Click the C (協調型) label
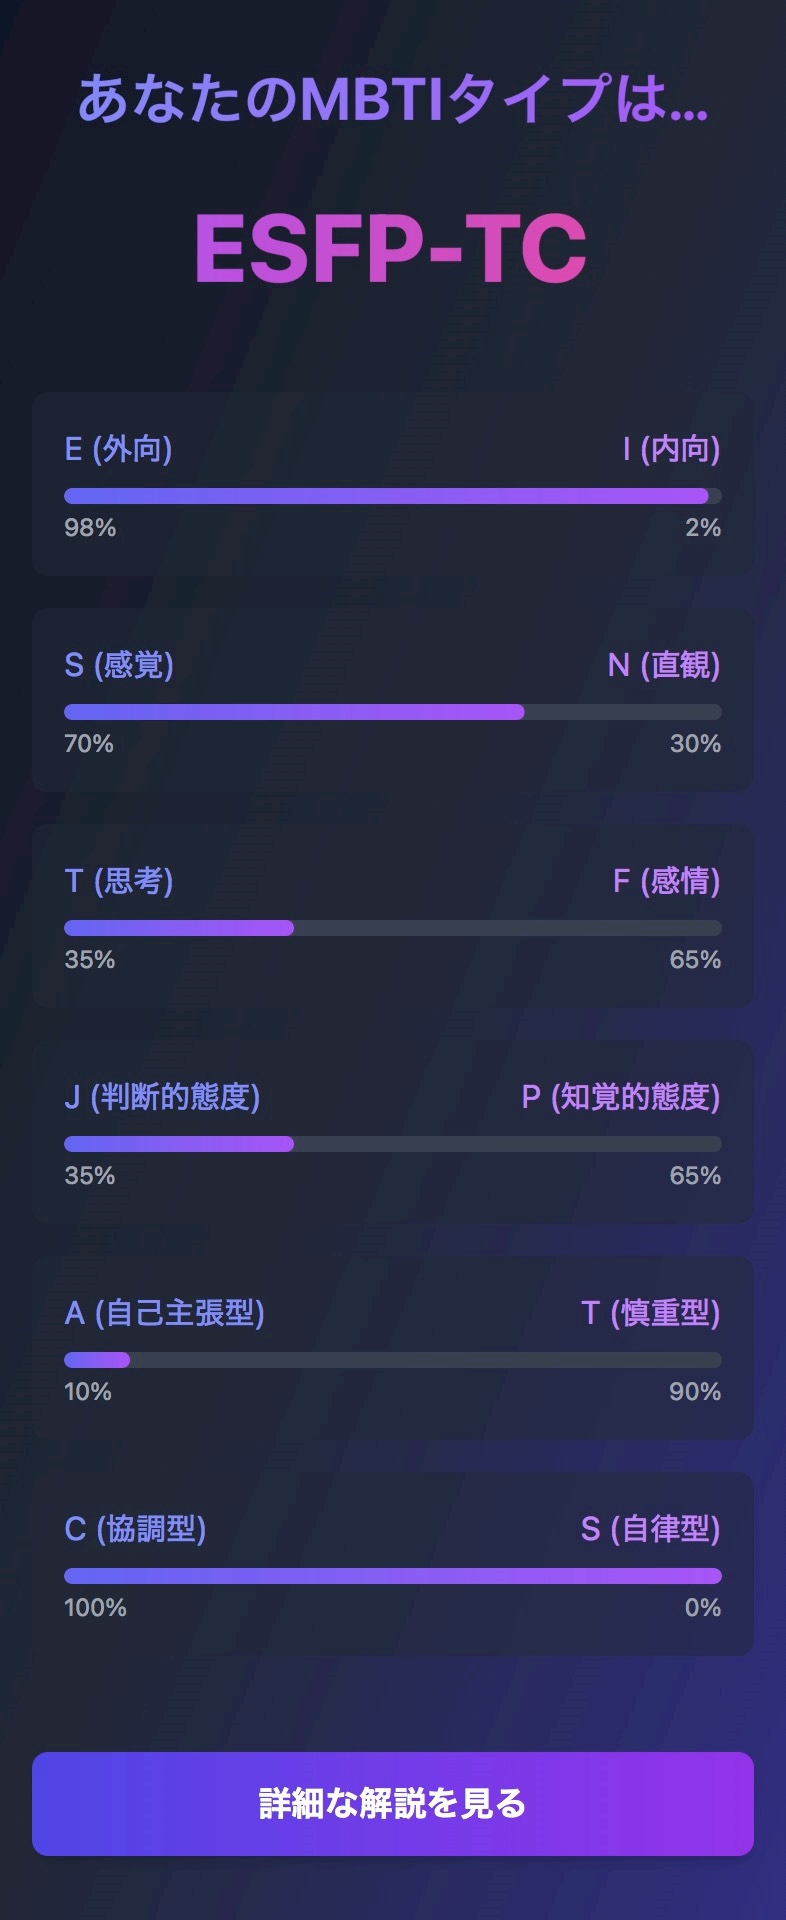This screenshot has height=1920, width=786. coord(135,1529)
